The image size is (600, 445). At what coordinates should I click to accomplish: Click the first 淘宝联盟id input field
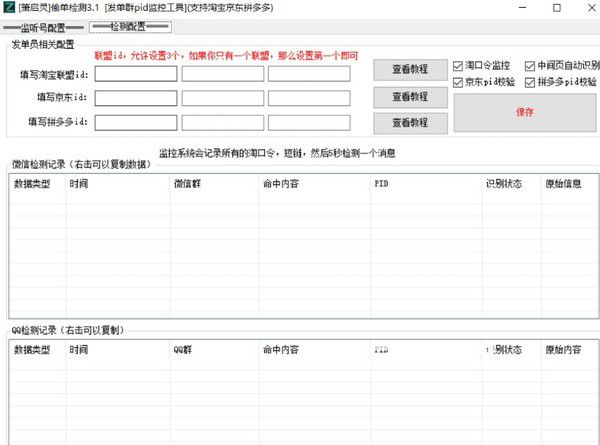tap(136, 74)
